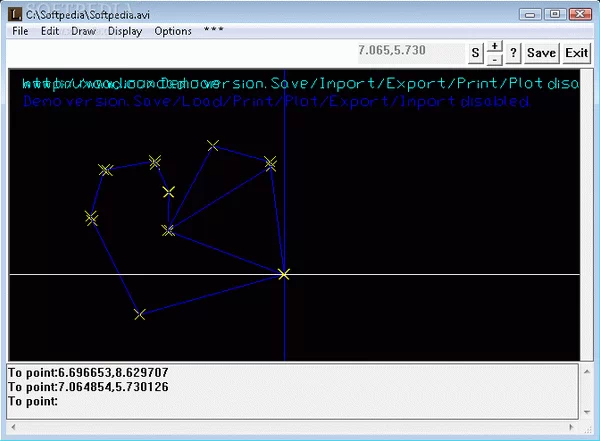The image size is (600, 441).
Task: Click command line 'To point:6.696653,8.629707'
Action: click(88, 372)
